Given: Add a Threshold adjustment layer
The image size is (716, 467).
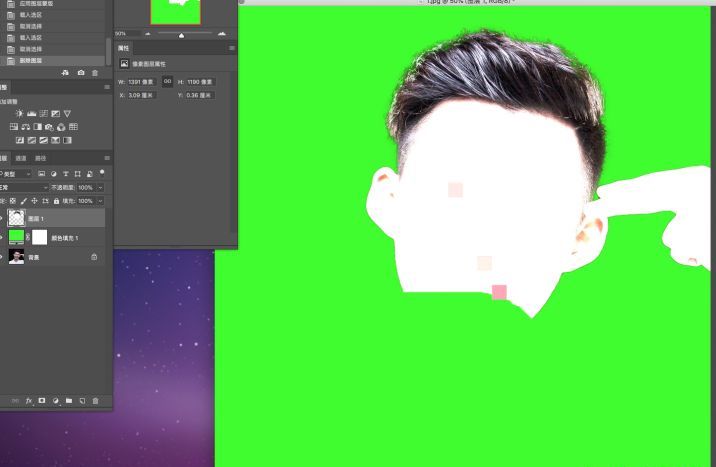Looking at the screenshot, I should point(43,140).
